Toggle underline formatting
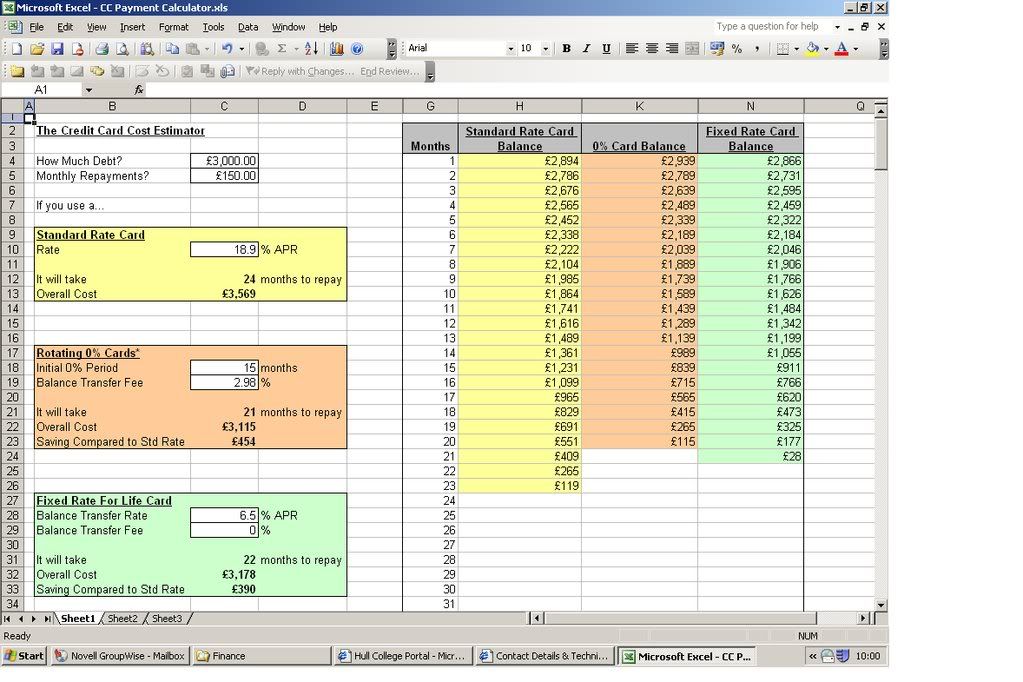Screen dimensions: 1023x682 pos(606,48)
